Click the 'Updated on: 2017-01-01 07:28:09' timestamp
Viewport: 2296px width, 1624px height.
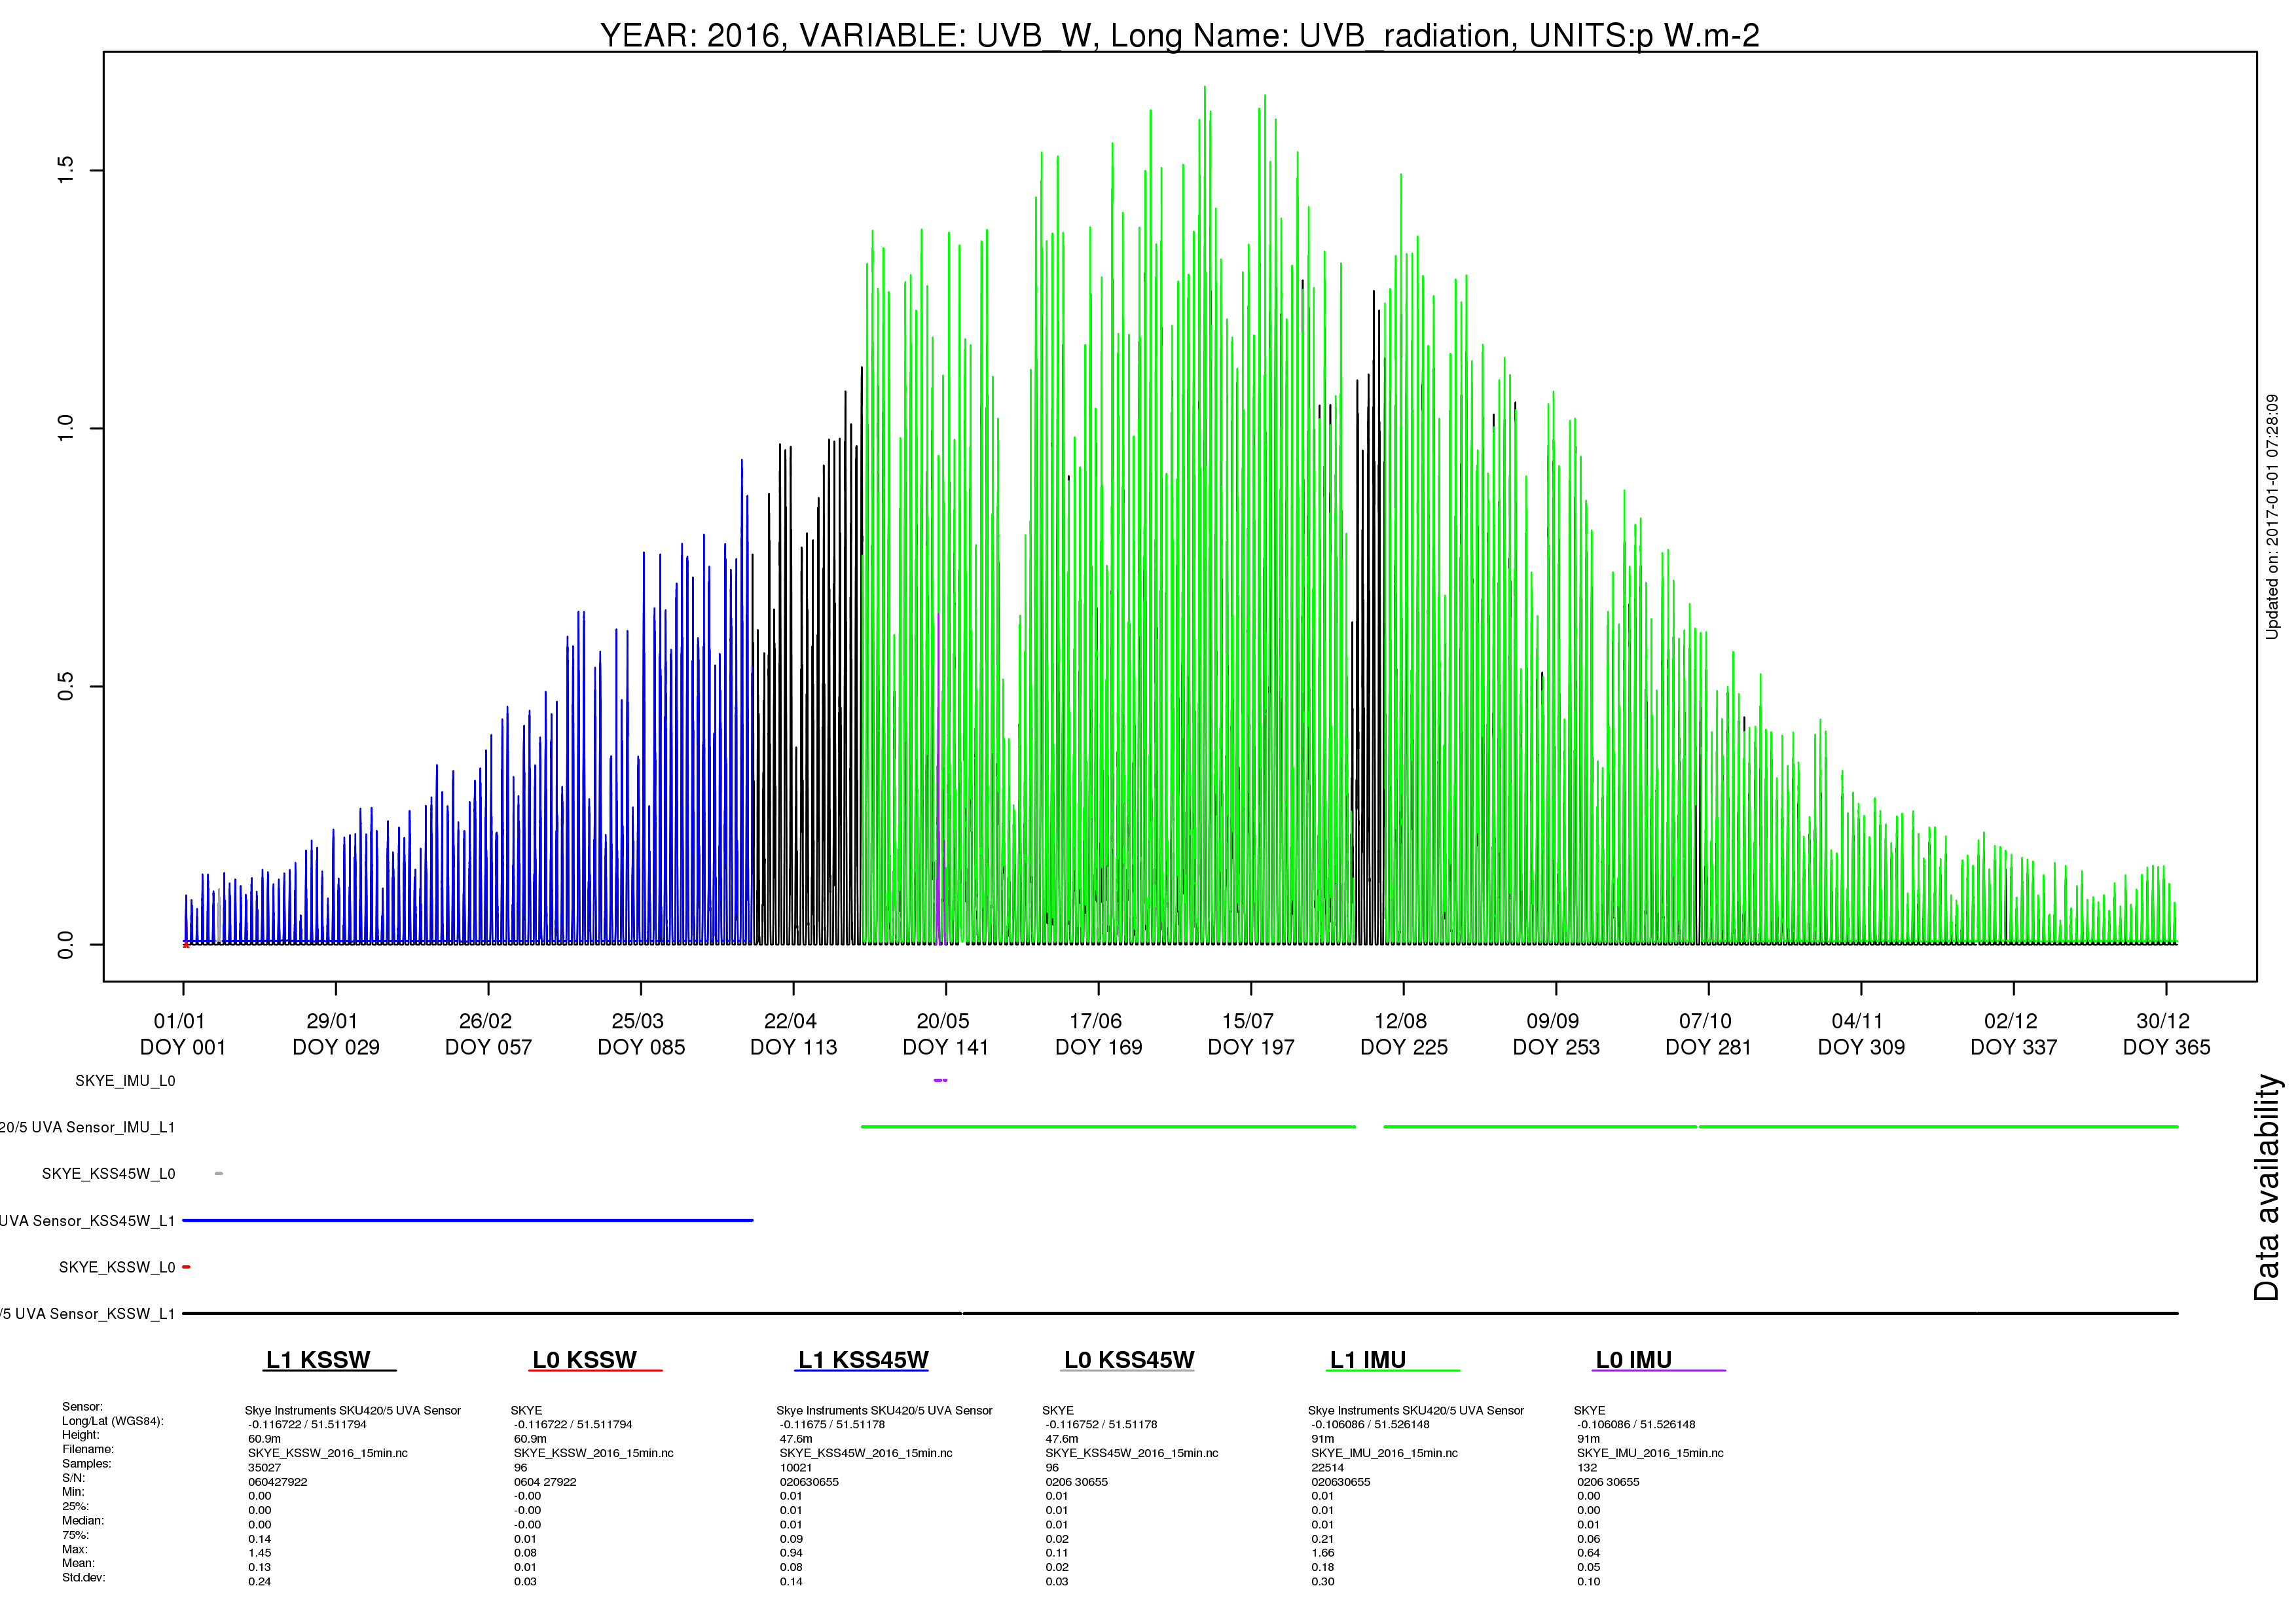[2272, 516]
